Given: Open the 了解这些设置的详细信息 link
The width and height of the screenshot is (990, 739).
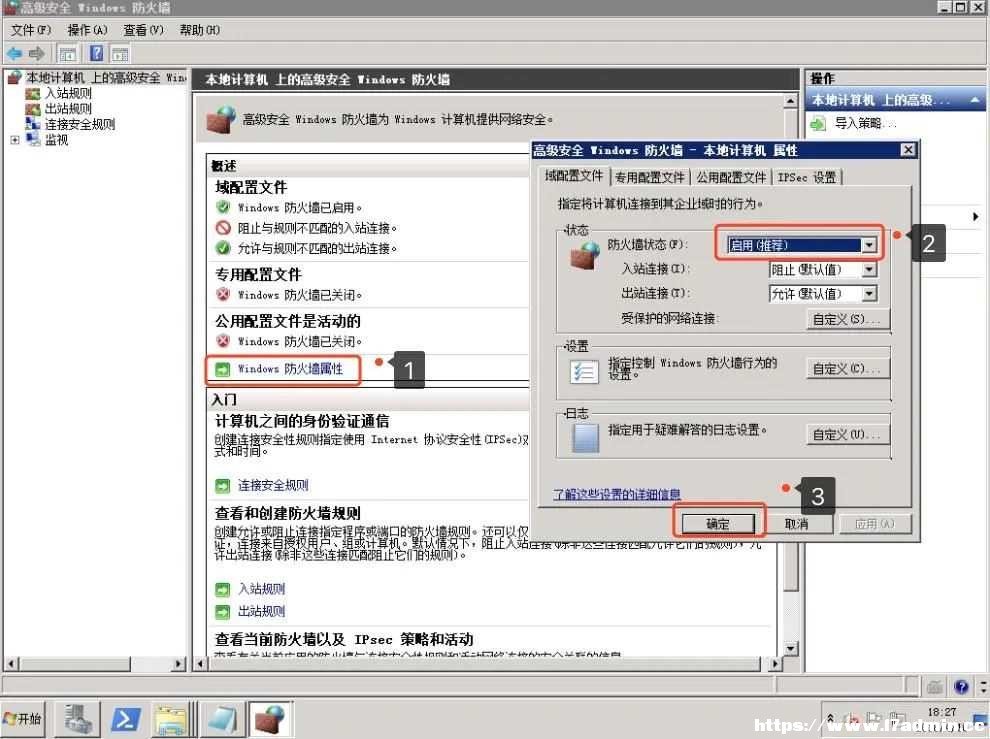Looking at the screenshot, I should pos(617,494).
